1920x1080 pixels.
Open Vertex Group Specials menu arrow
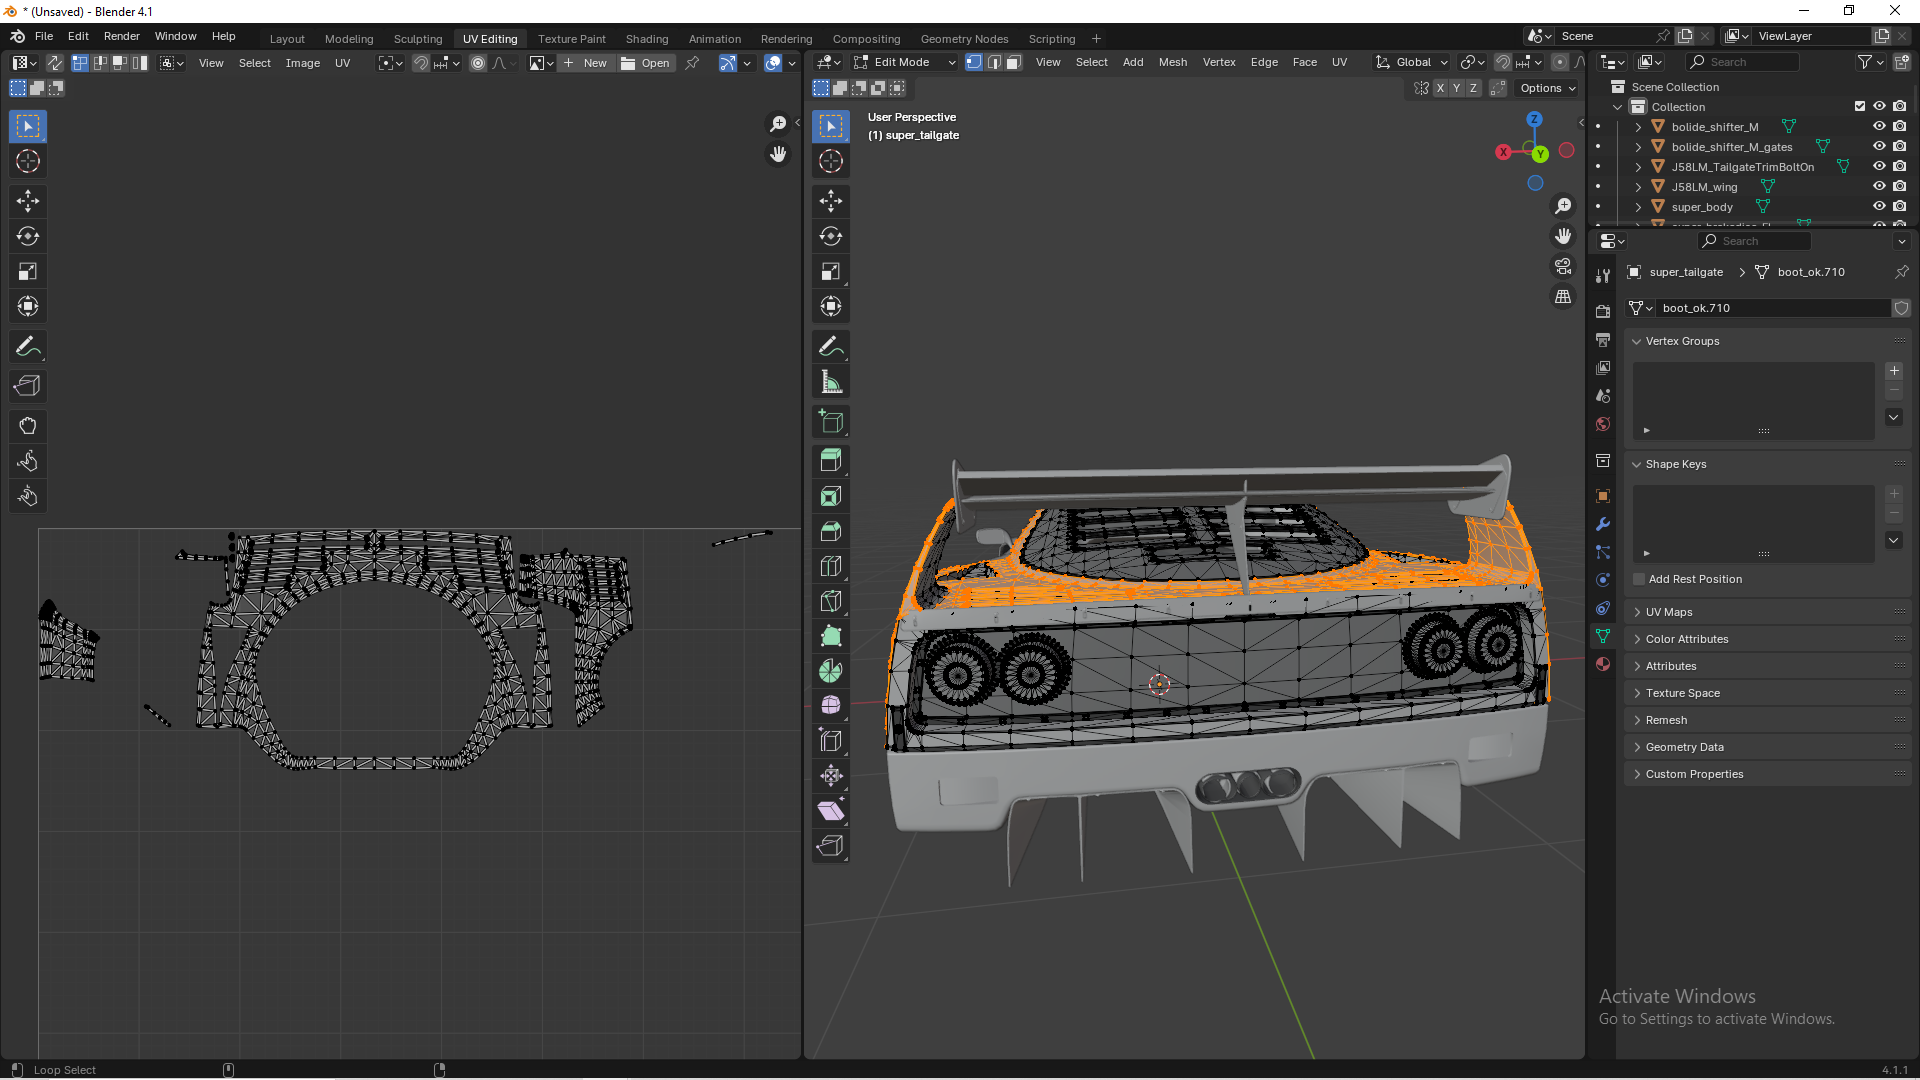click(1894, 417)
